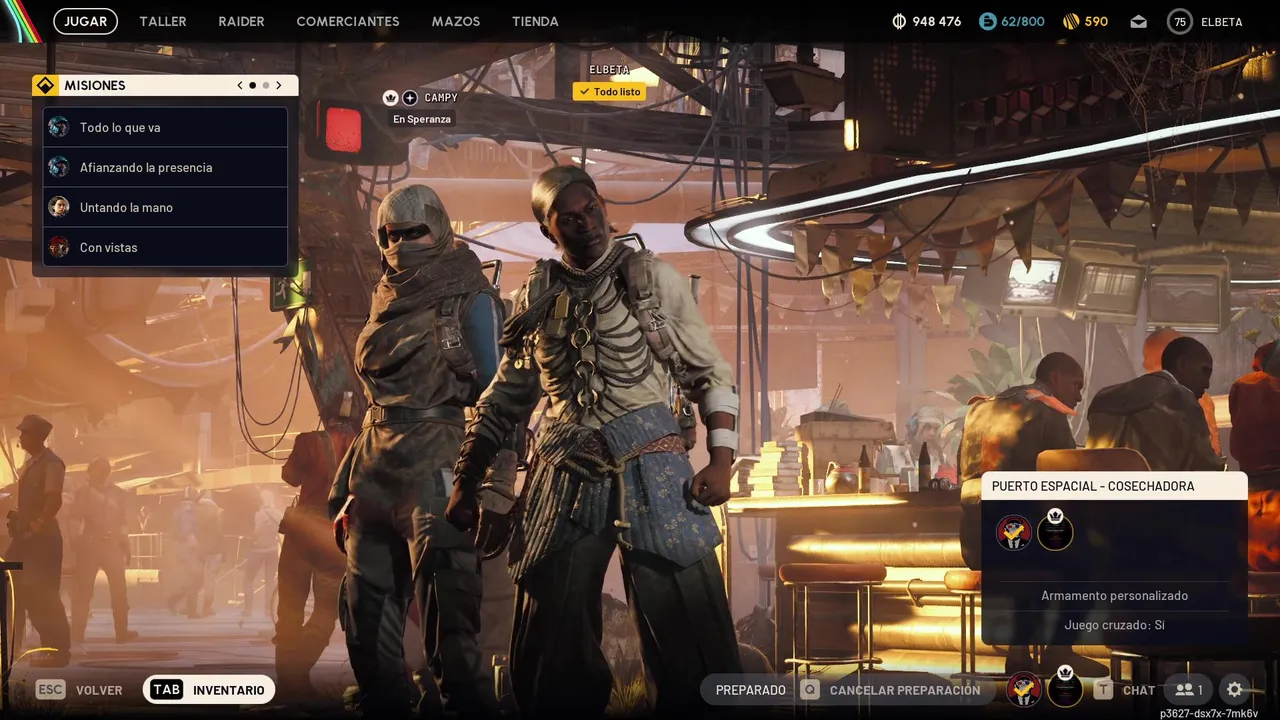Open the Mazos tab
The image size is (1280, 720).
(x=456, y=21)
